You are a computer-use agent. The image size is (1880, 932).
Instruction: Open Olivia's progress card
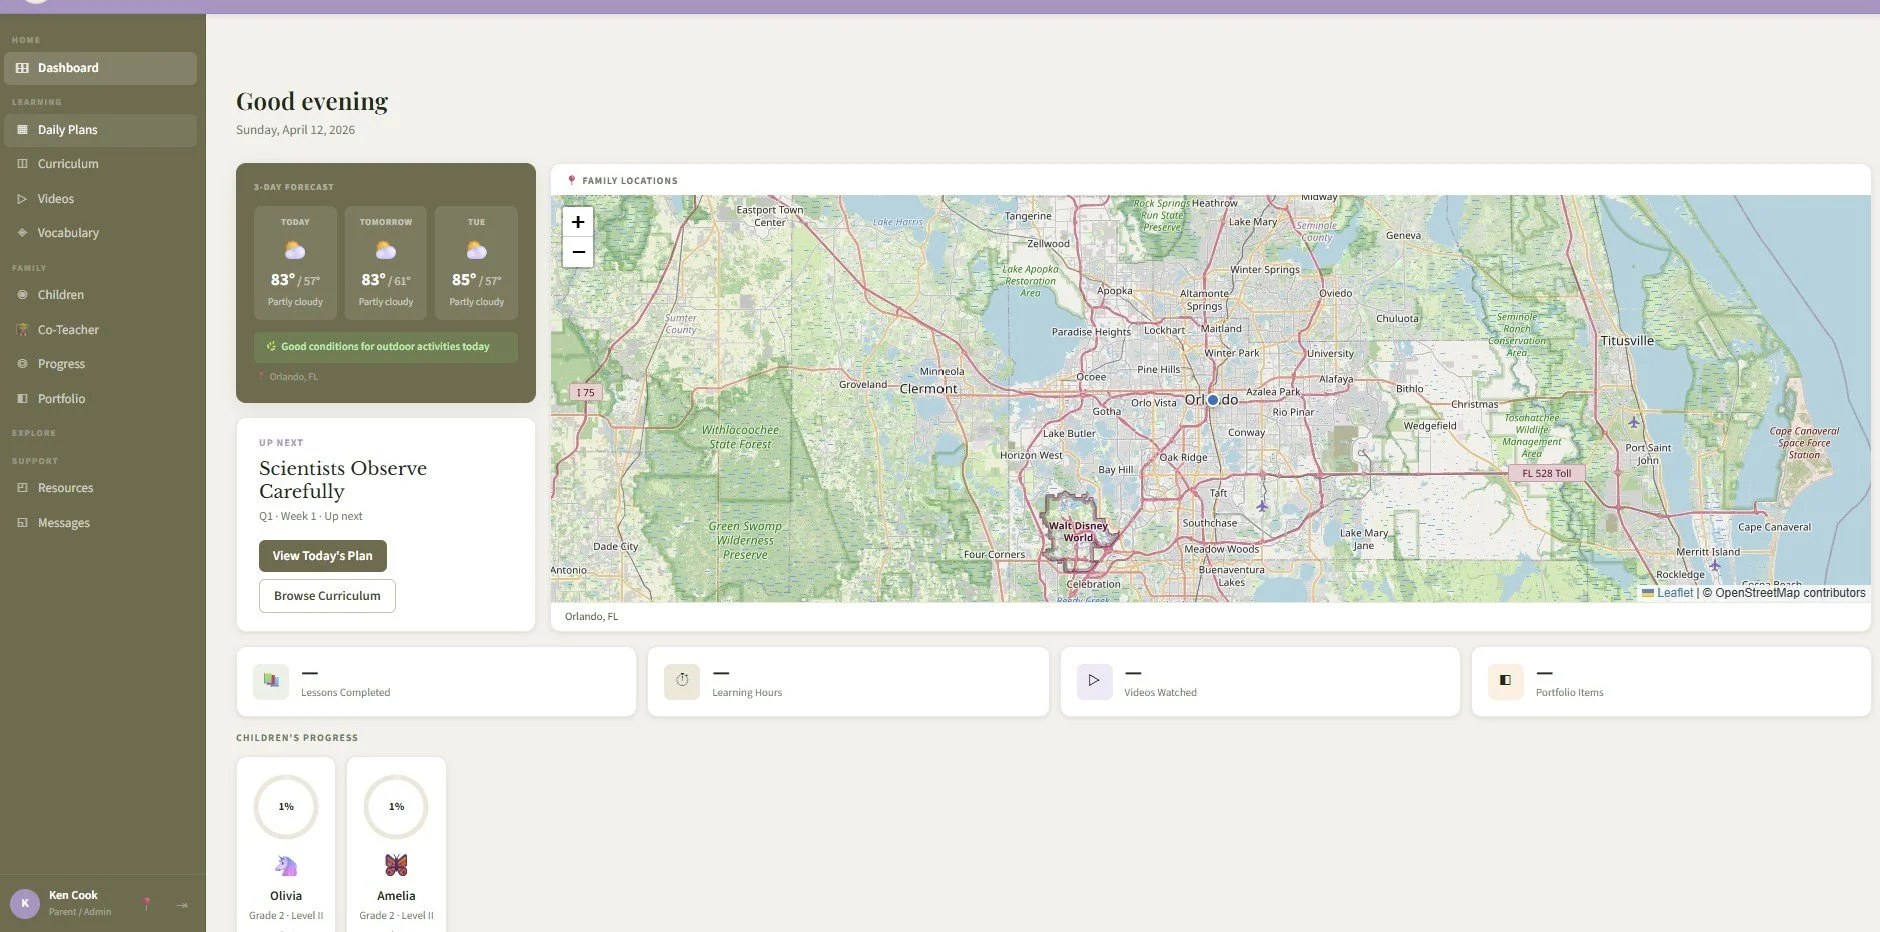click(286, 845)
